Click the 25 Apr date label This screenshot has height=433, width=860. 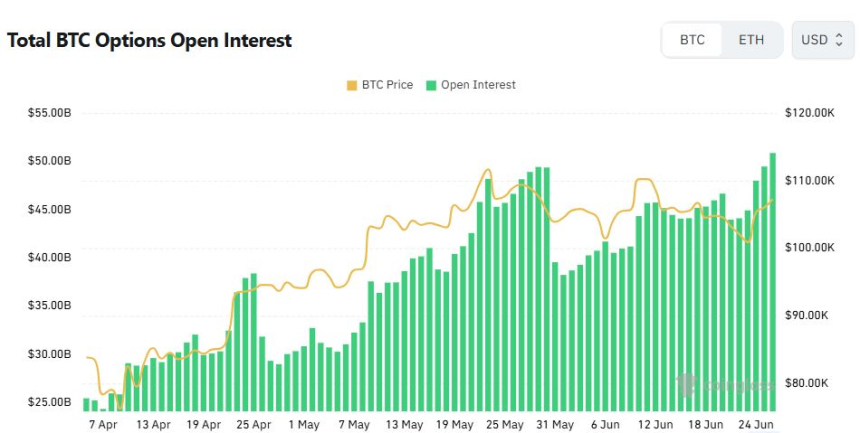[254, 425]
